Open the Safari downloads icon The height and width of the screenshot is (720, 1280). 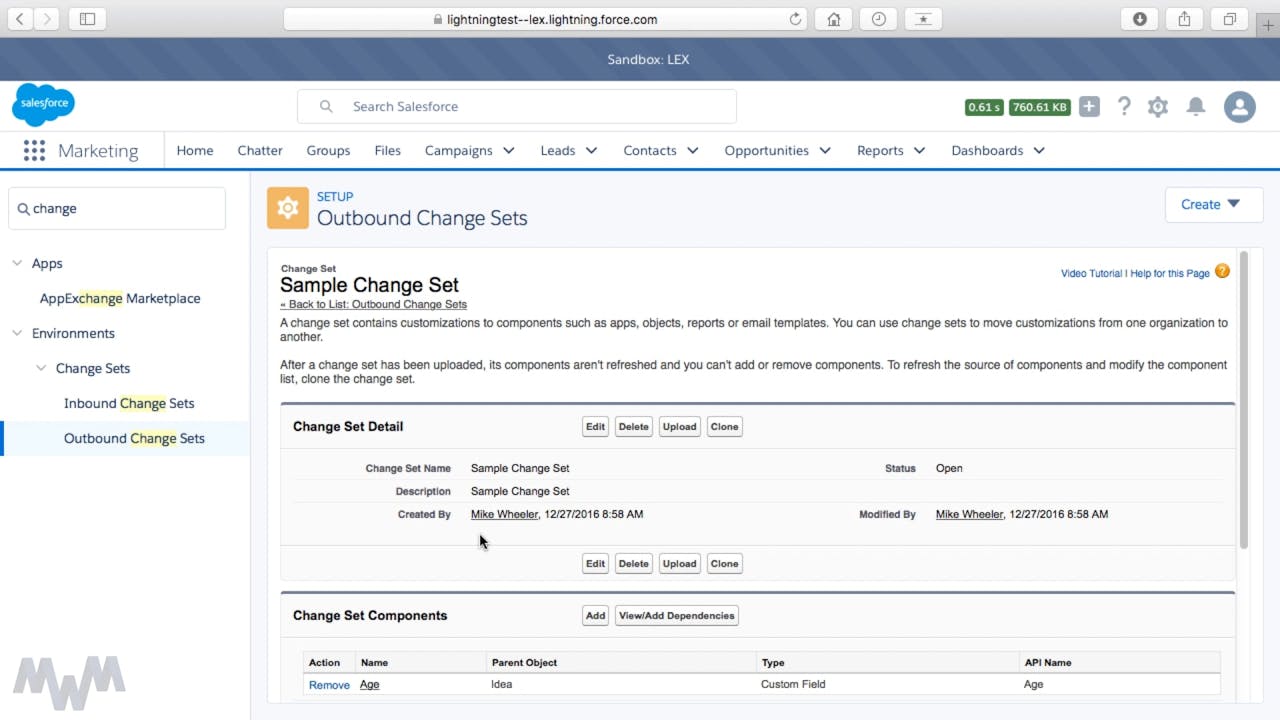click(1139, 19)
